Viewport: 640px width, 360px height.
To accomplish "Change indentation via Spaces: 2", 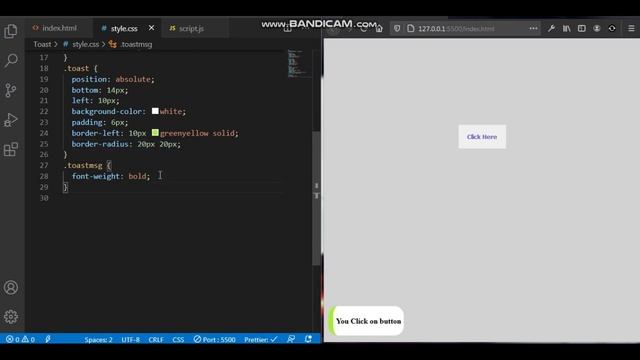I will point(98,340).
